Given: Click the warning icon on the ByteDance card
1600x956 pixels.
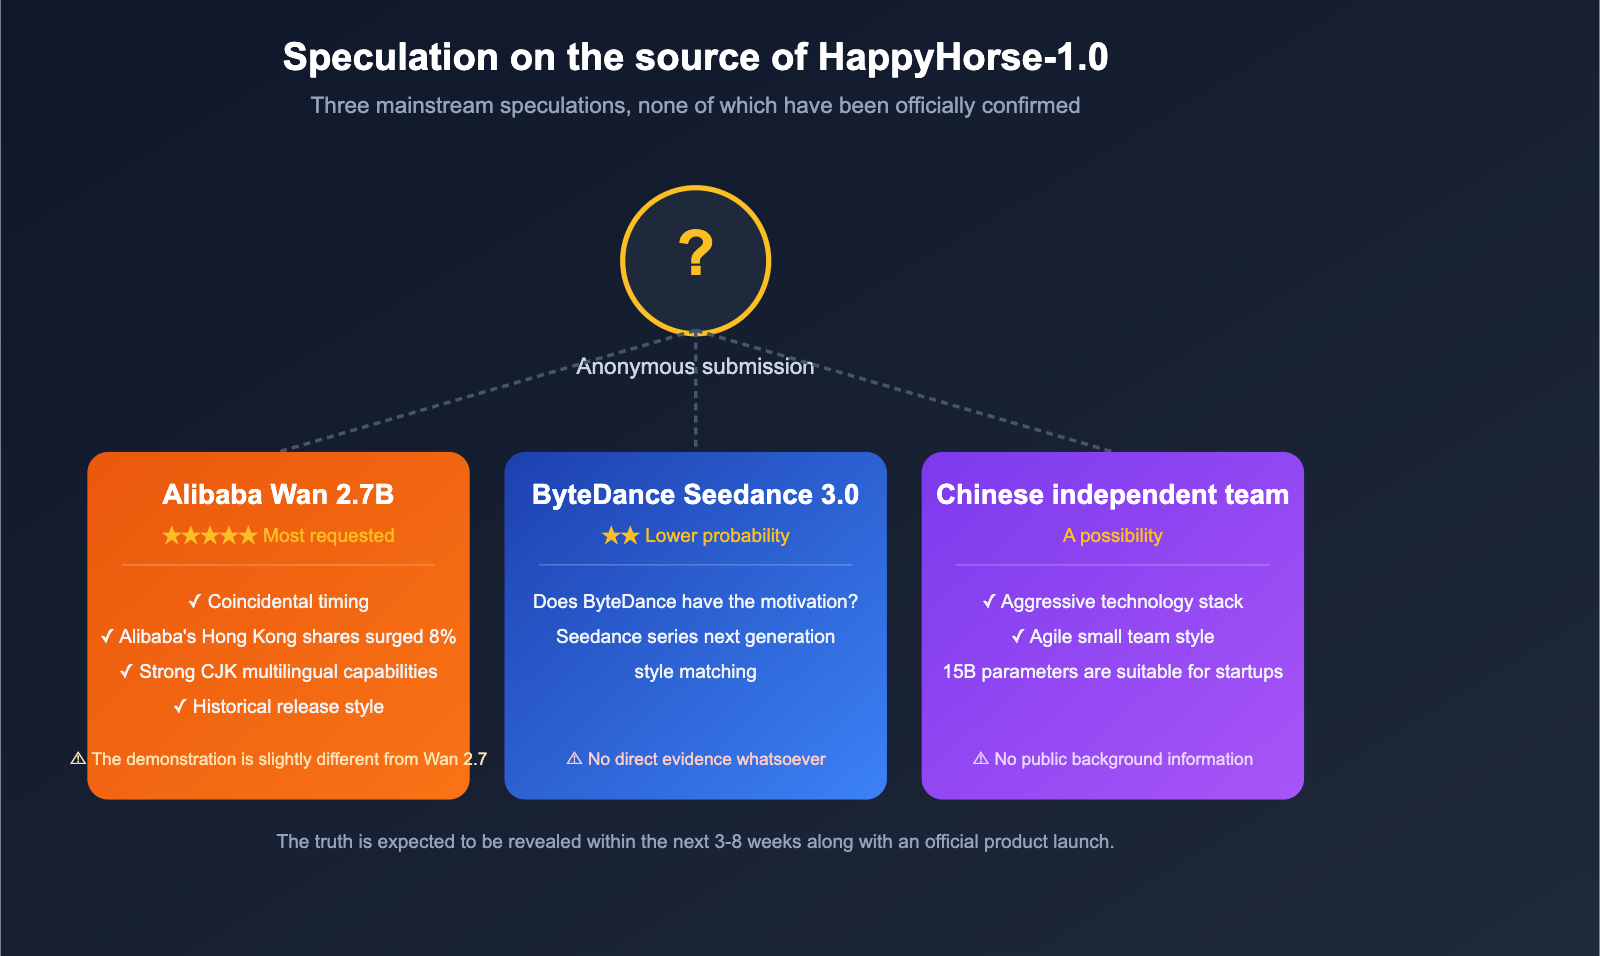Looking at the screenshot, I should pyautogui.click(x=575, y=759).
